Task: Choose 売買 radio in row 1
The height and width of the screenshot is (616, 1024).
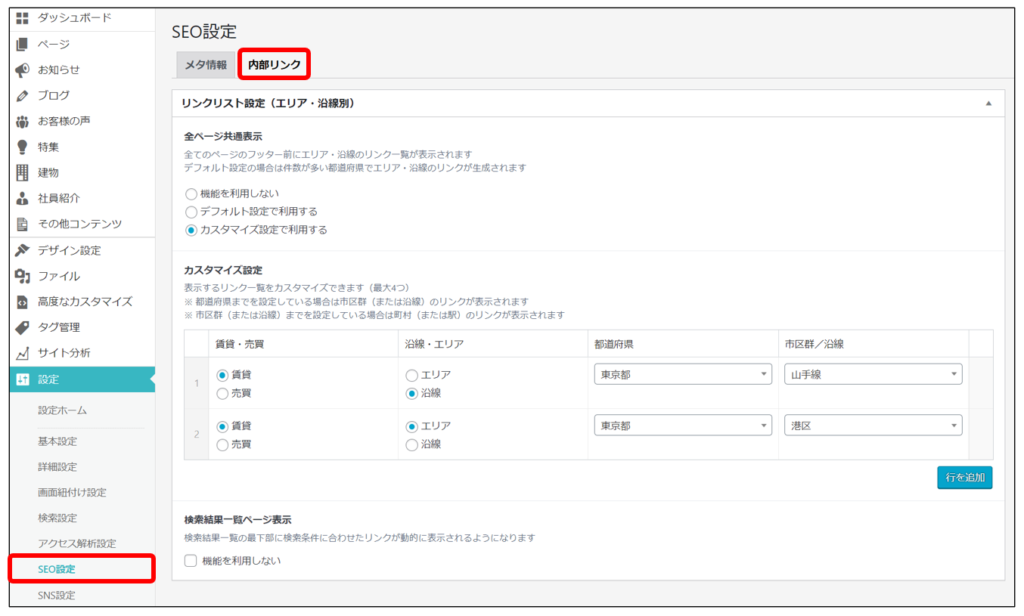Action: tap(222, 393)
